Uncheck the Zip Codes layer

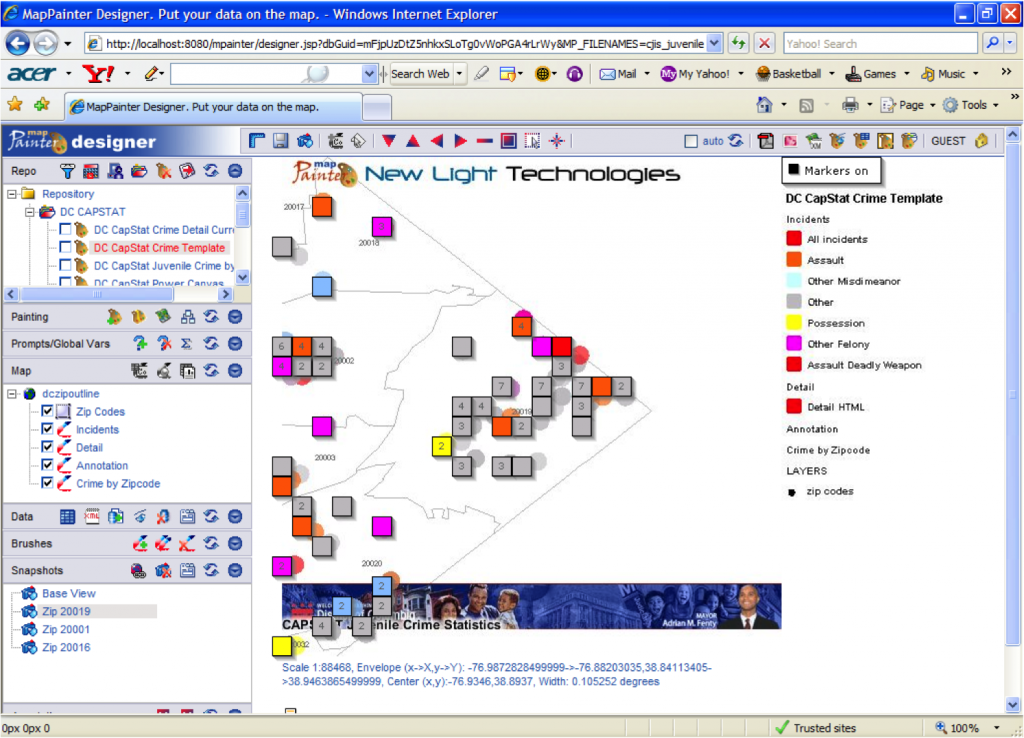[x=47, y=411]
